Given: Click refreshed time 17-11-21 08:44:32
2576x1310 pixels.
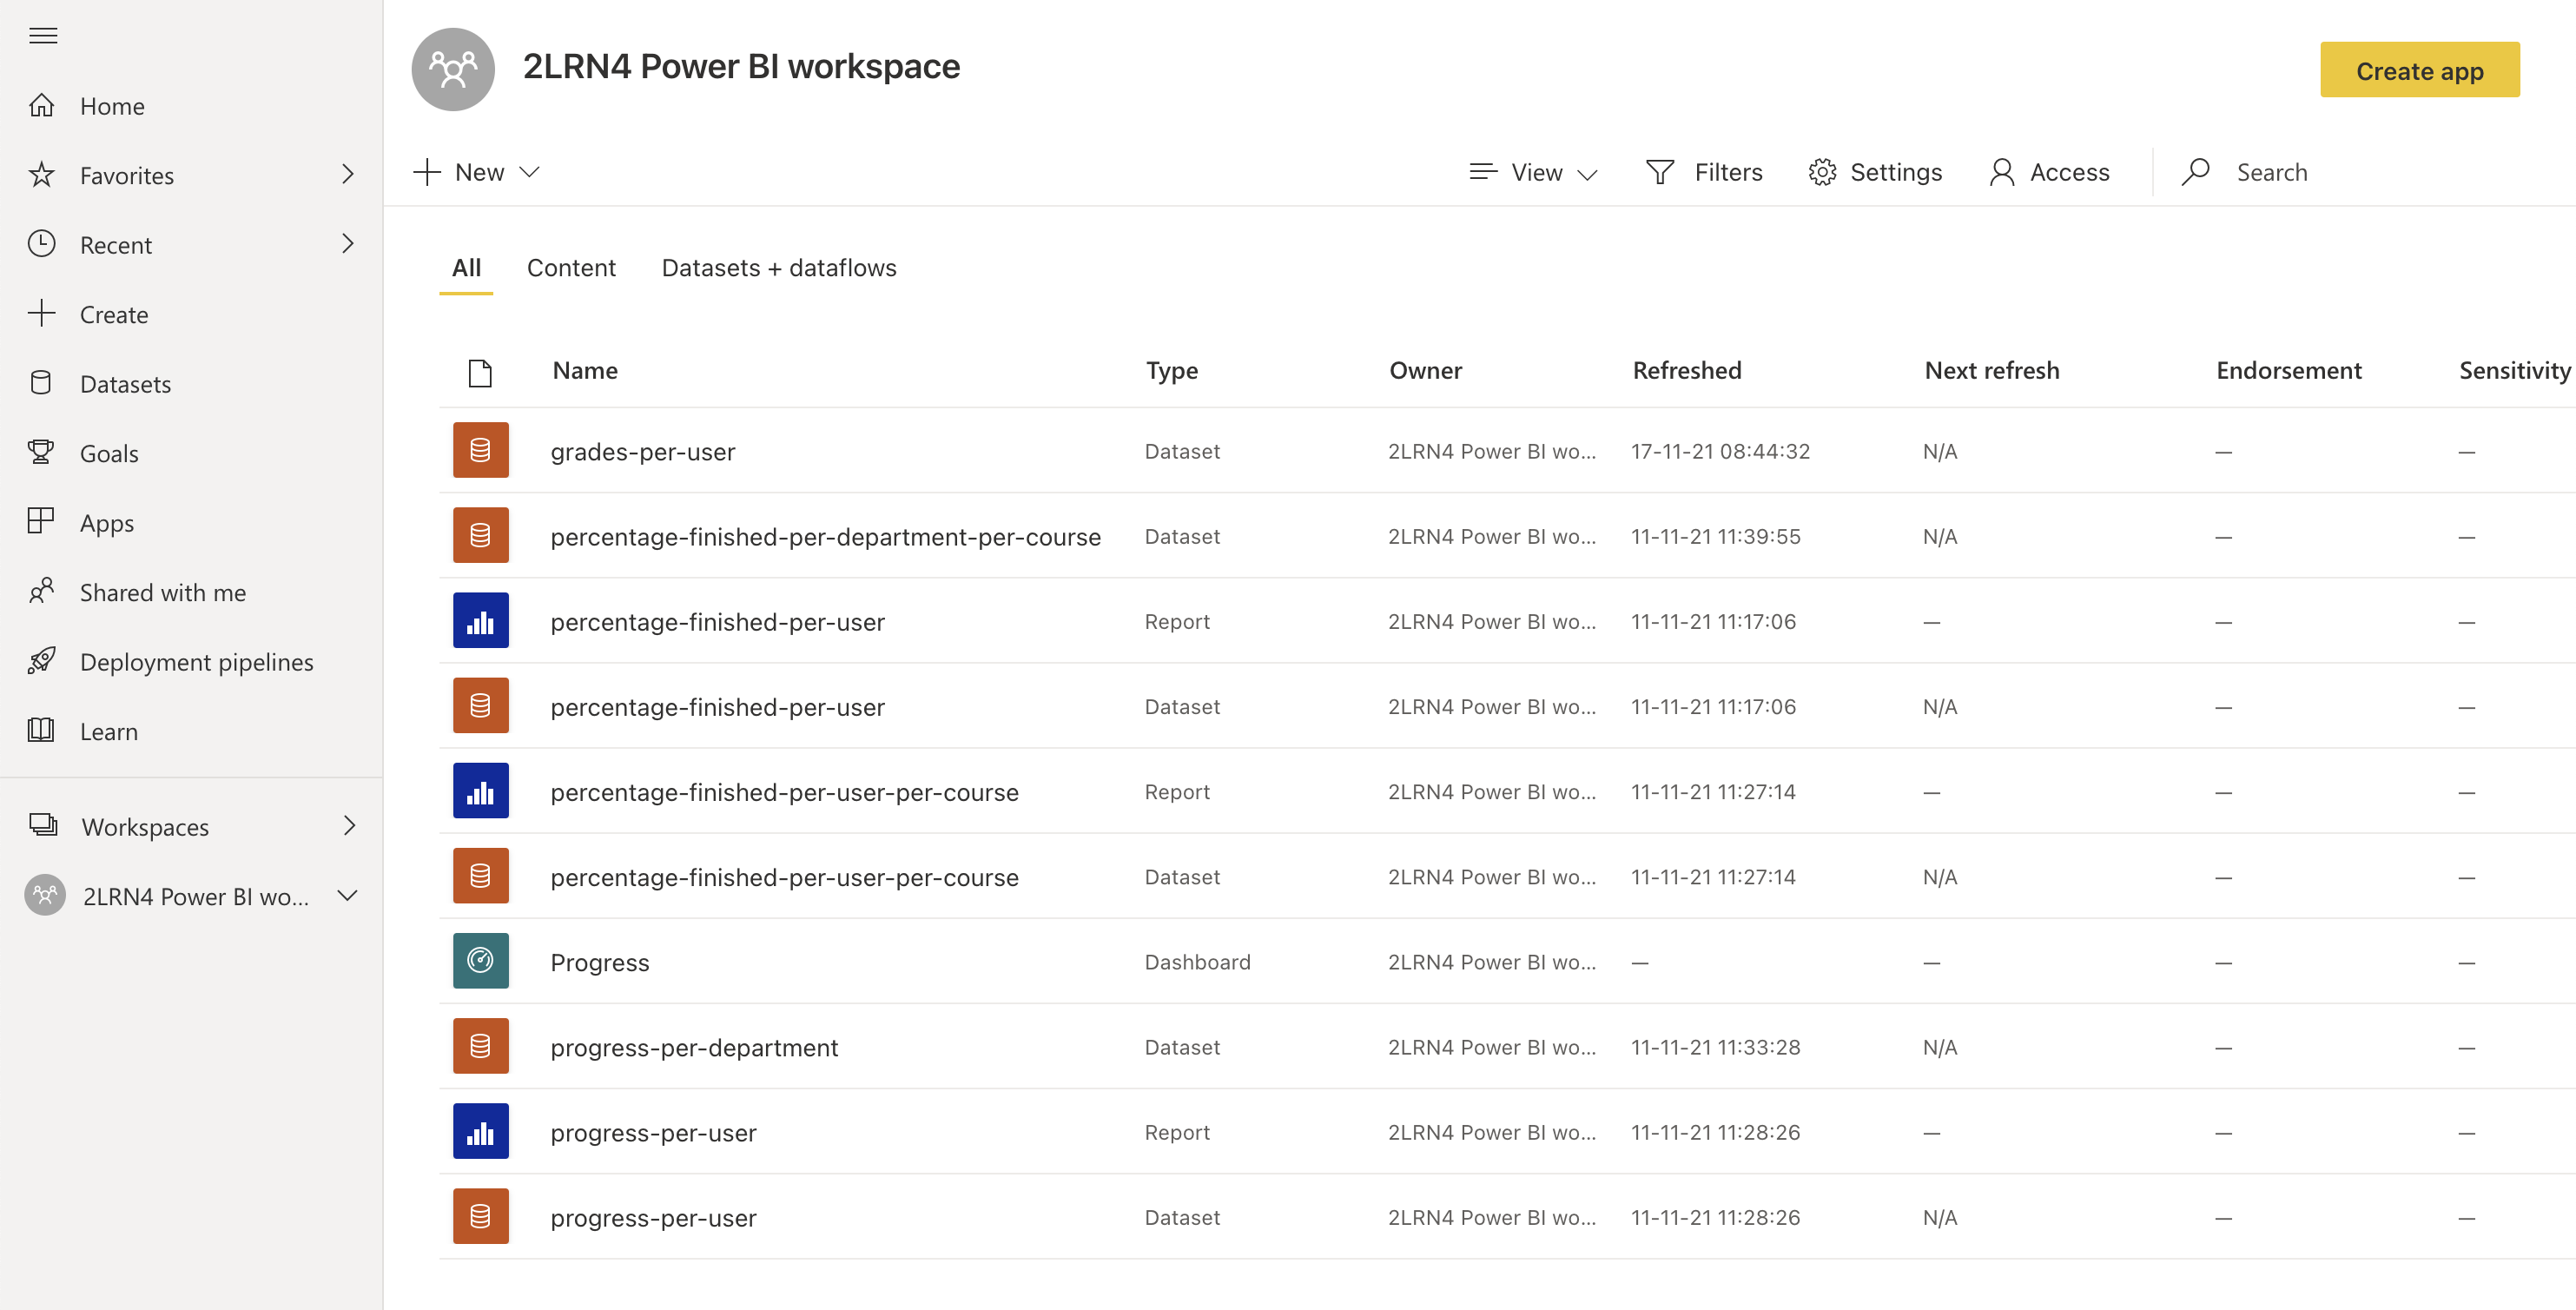Looking at the screenshot, I should [1720, 451].
